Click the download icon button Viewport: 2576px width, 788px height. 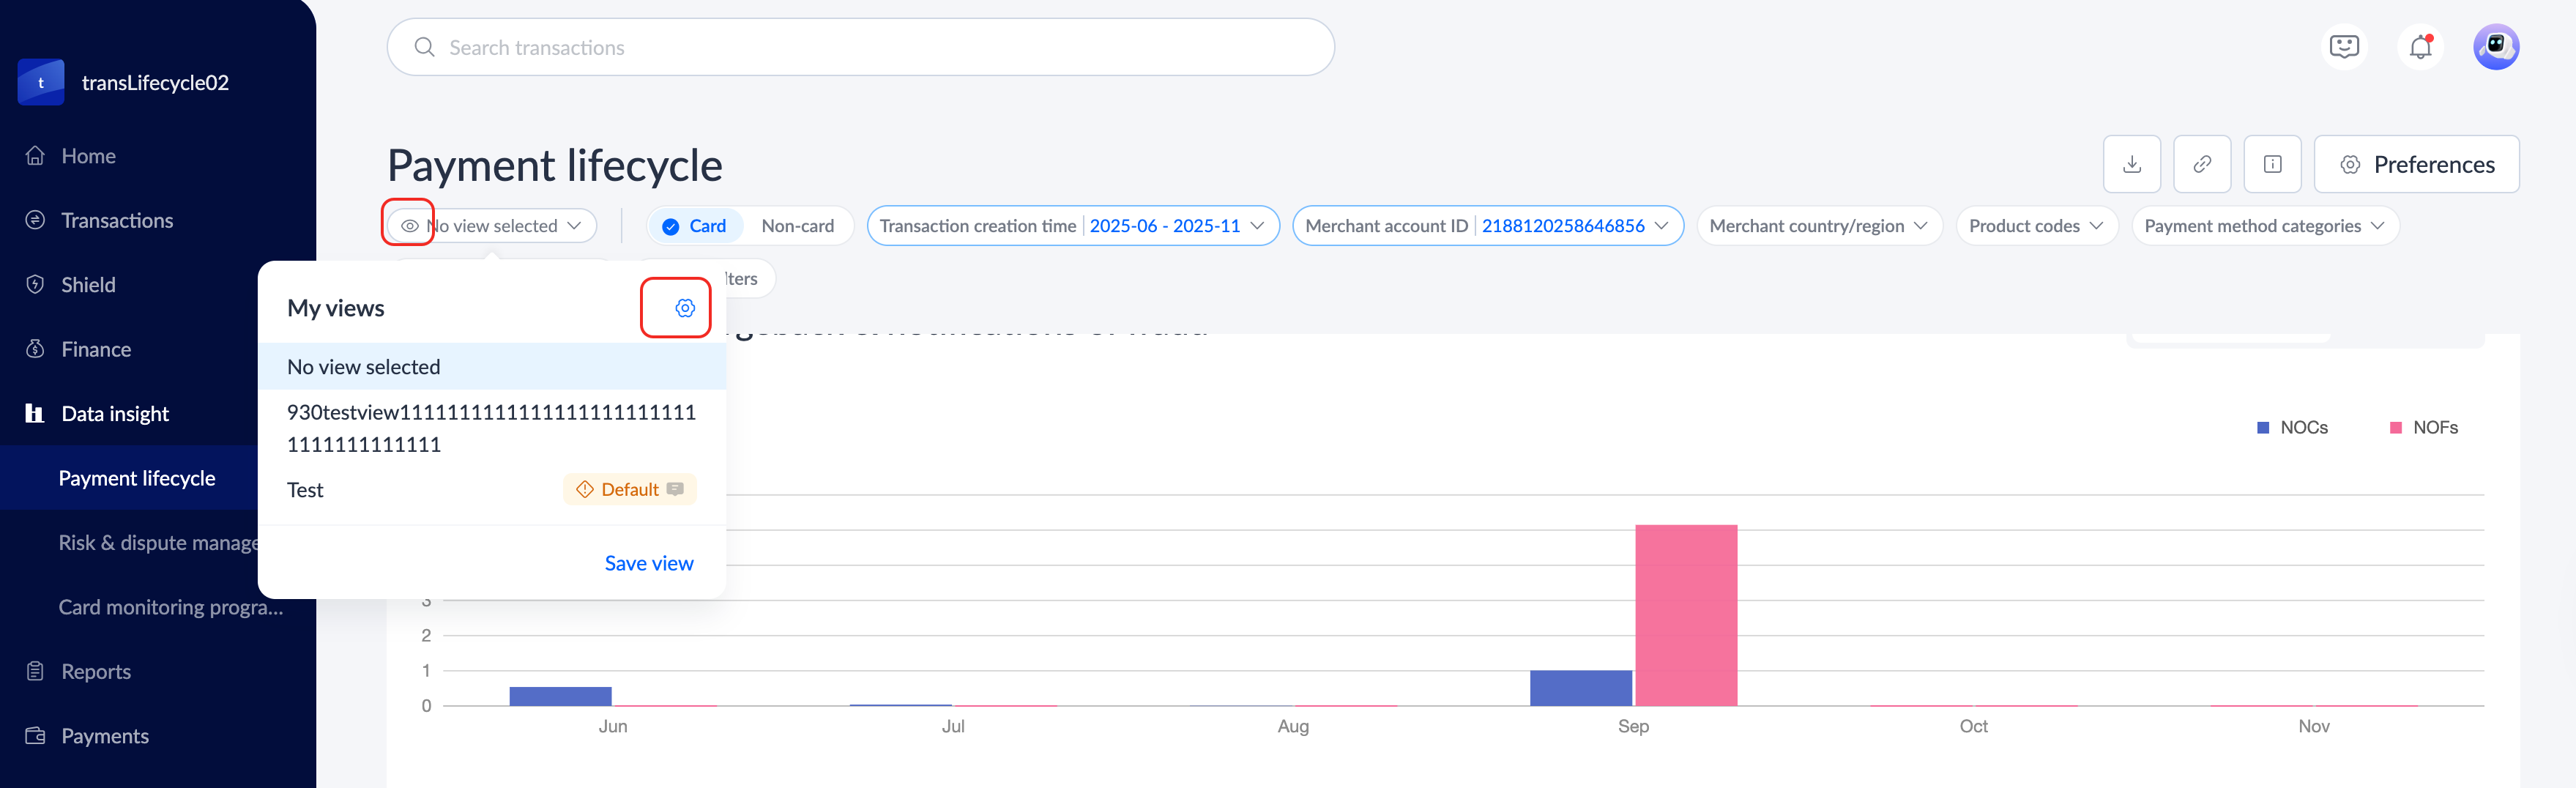click(2131, 164)
